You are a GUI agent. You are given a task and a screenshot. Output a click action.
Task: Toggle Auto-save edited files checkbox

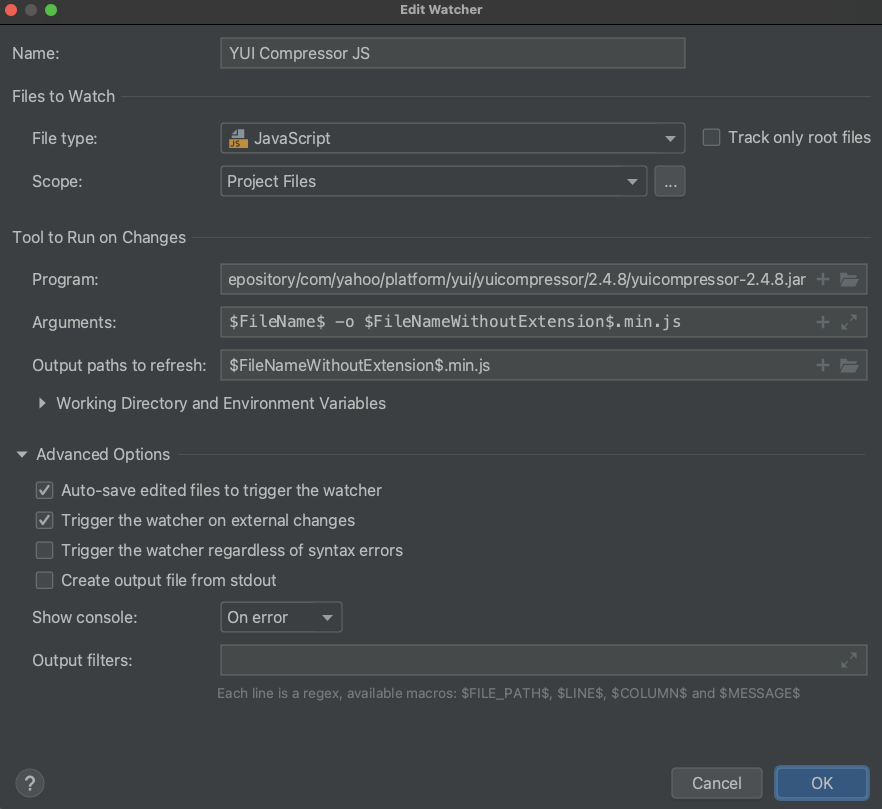click(x=44, y=490)
